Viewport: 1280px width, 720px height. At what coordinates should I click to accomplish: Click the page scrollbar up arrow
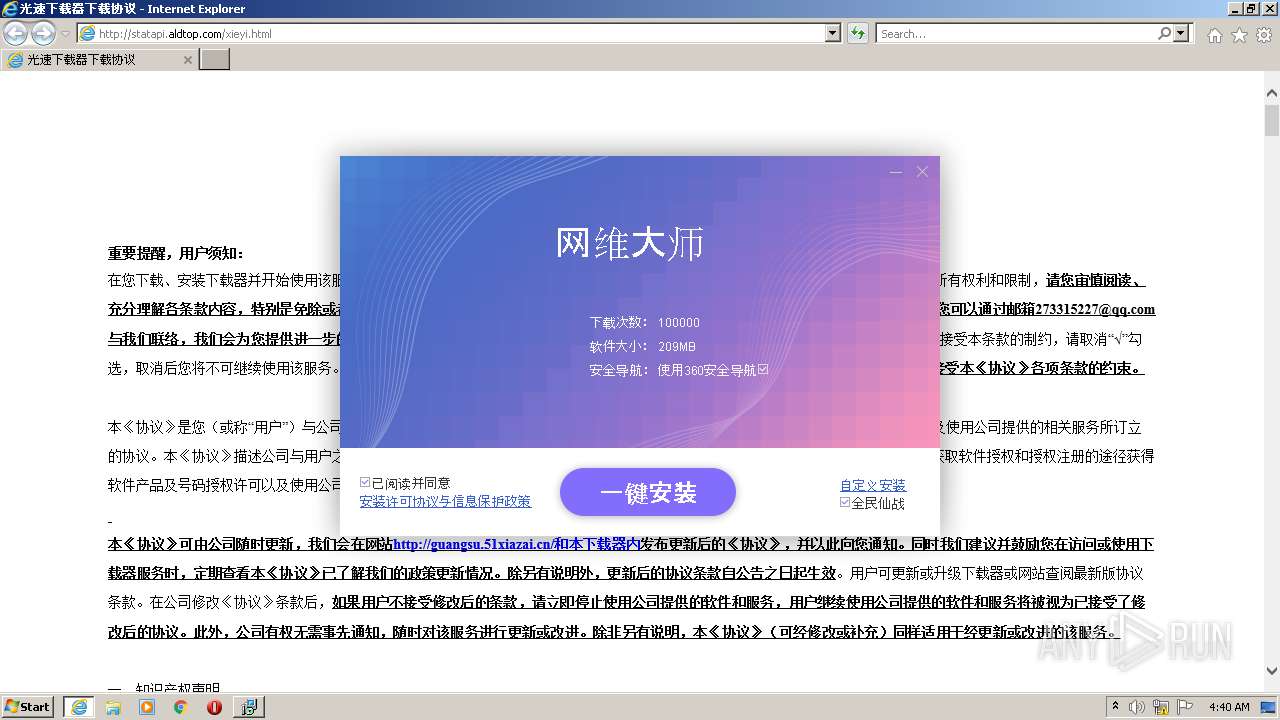1271,93
